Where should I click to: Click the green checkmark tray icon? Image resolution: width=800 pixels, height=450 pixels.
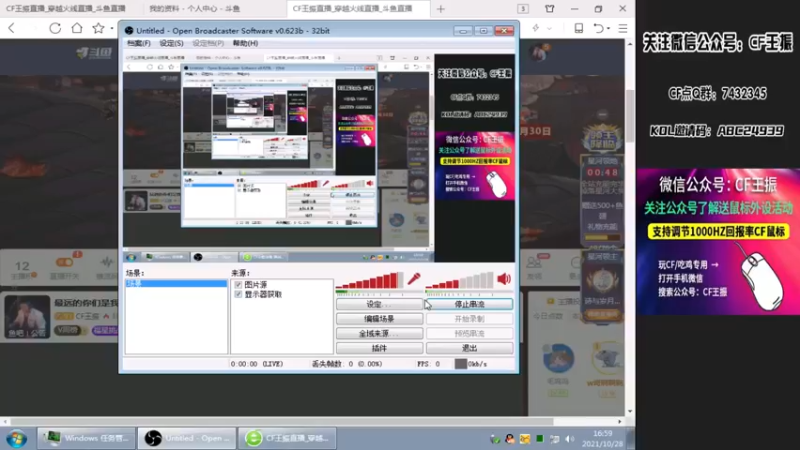(x=494, y=439)
